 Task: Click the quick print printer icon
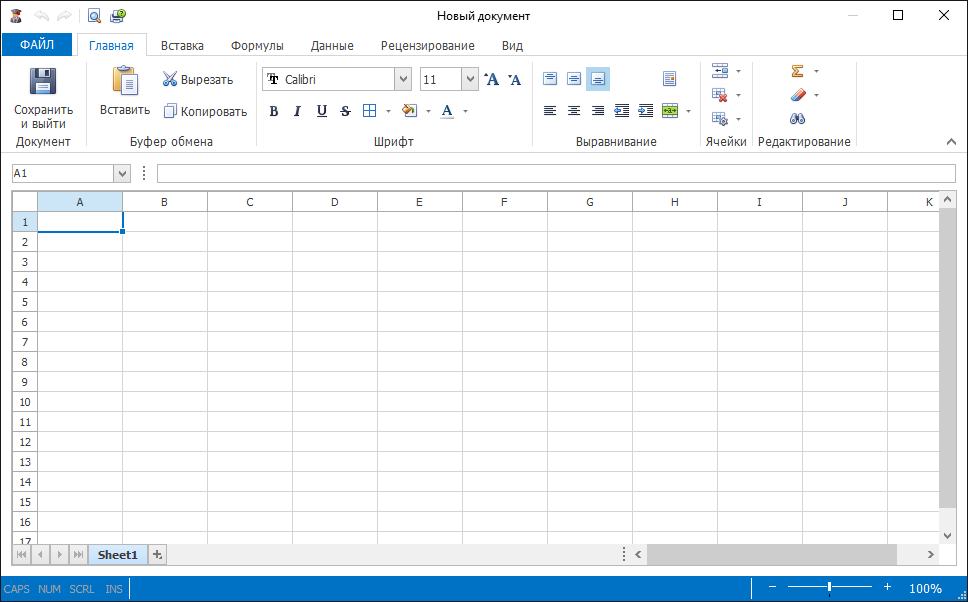117,15
